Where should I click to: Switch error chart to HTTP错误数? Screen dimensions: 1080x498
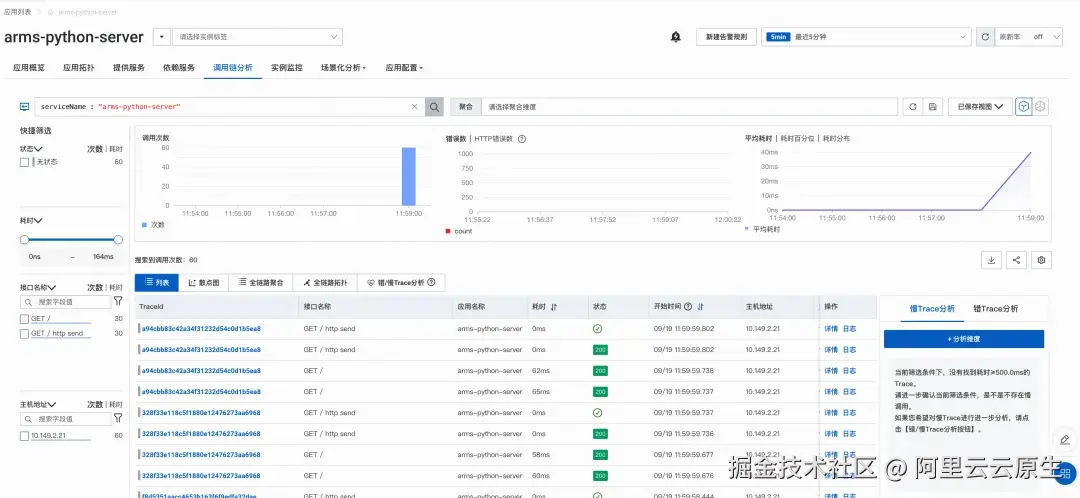pos(494,138)
